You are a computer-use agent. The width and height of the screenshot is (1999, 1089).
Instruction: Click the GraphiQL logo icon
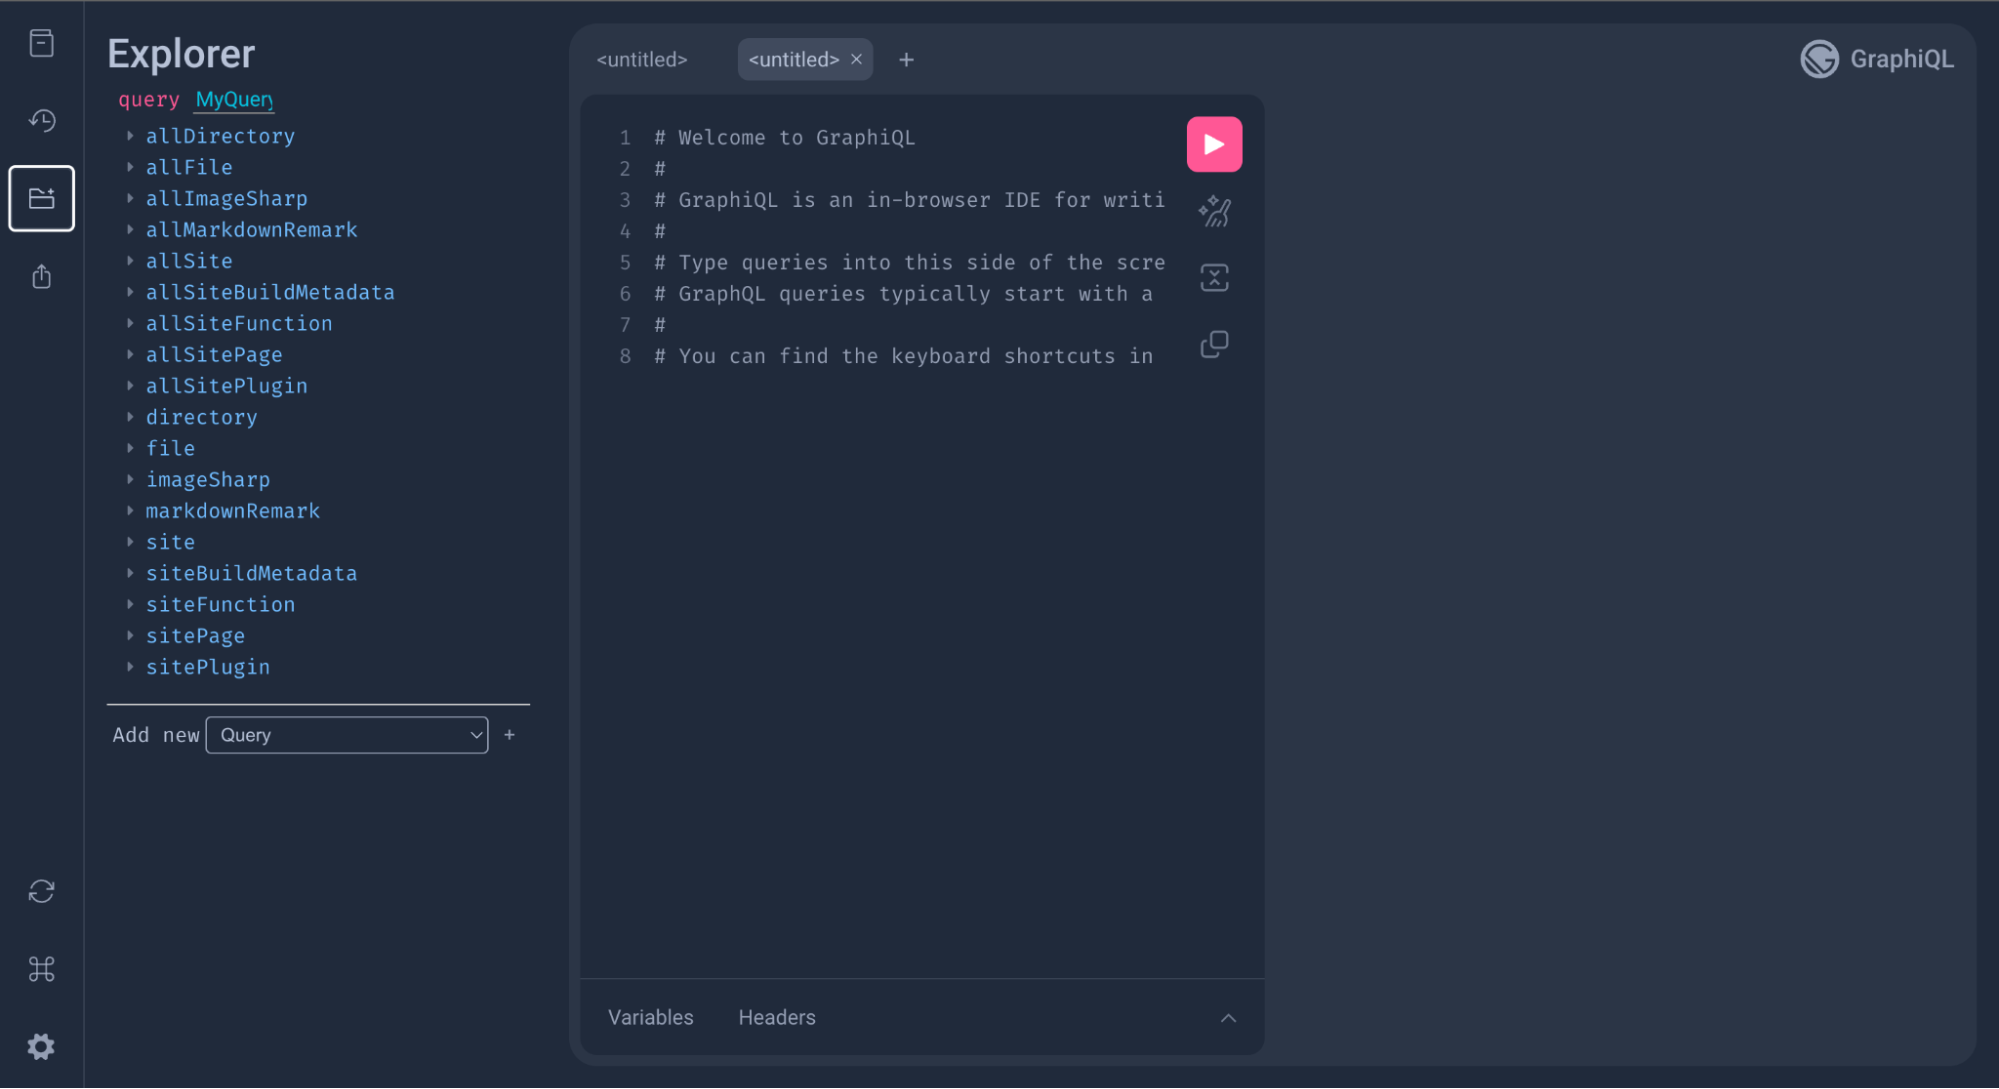(1818, 58)
